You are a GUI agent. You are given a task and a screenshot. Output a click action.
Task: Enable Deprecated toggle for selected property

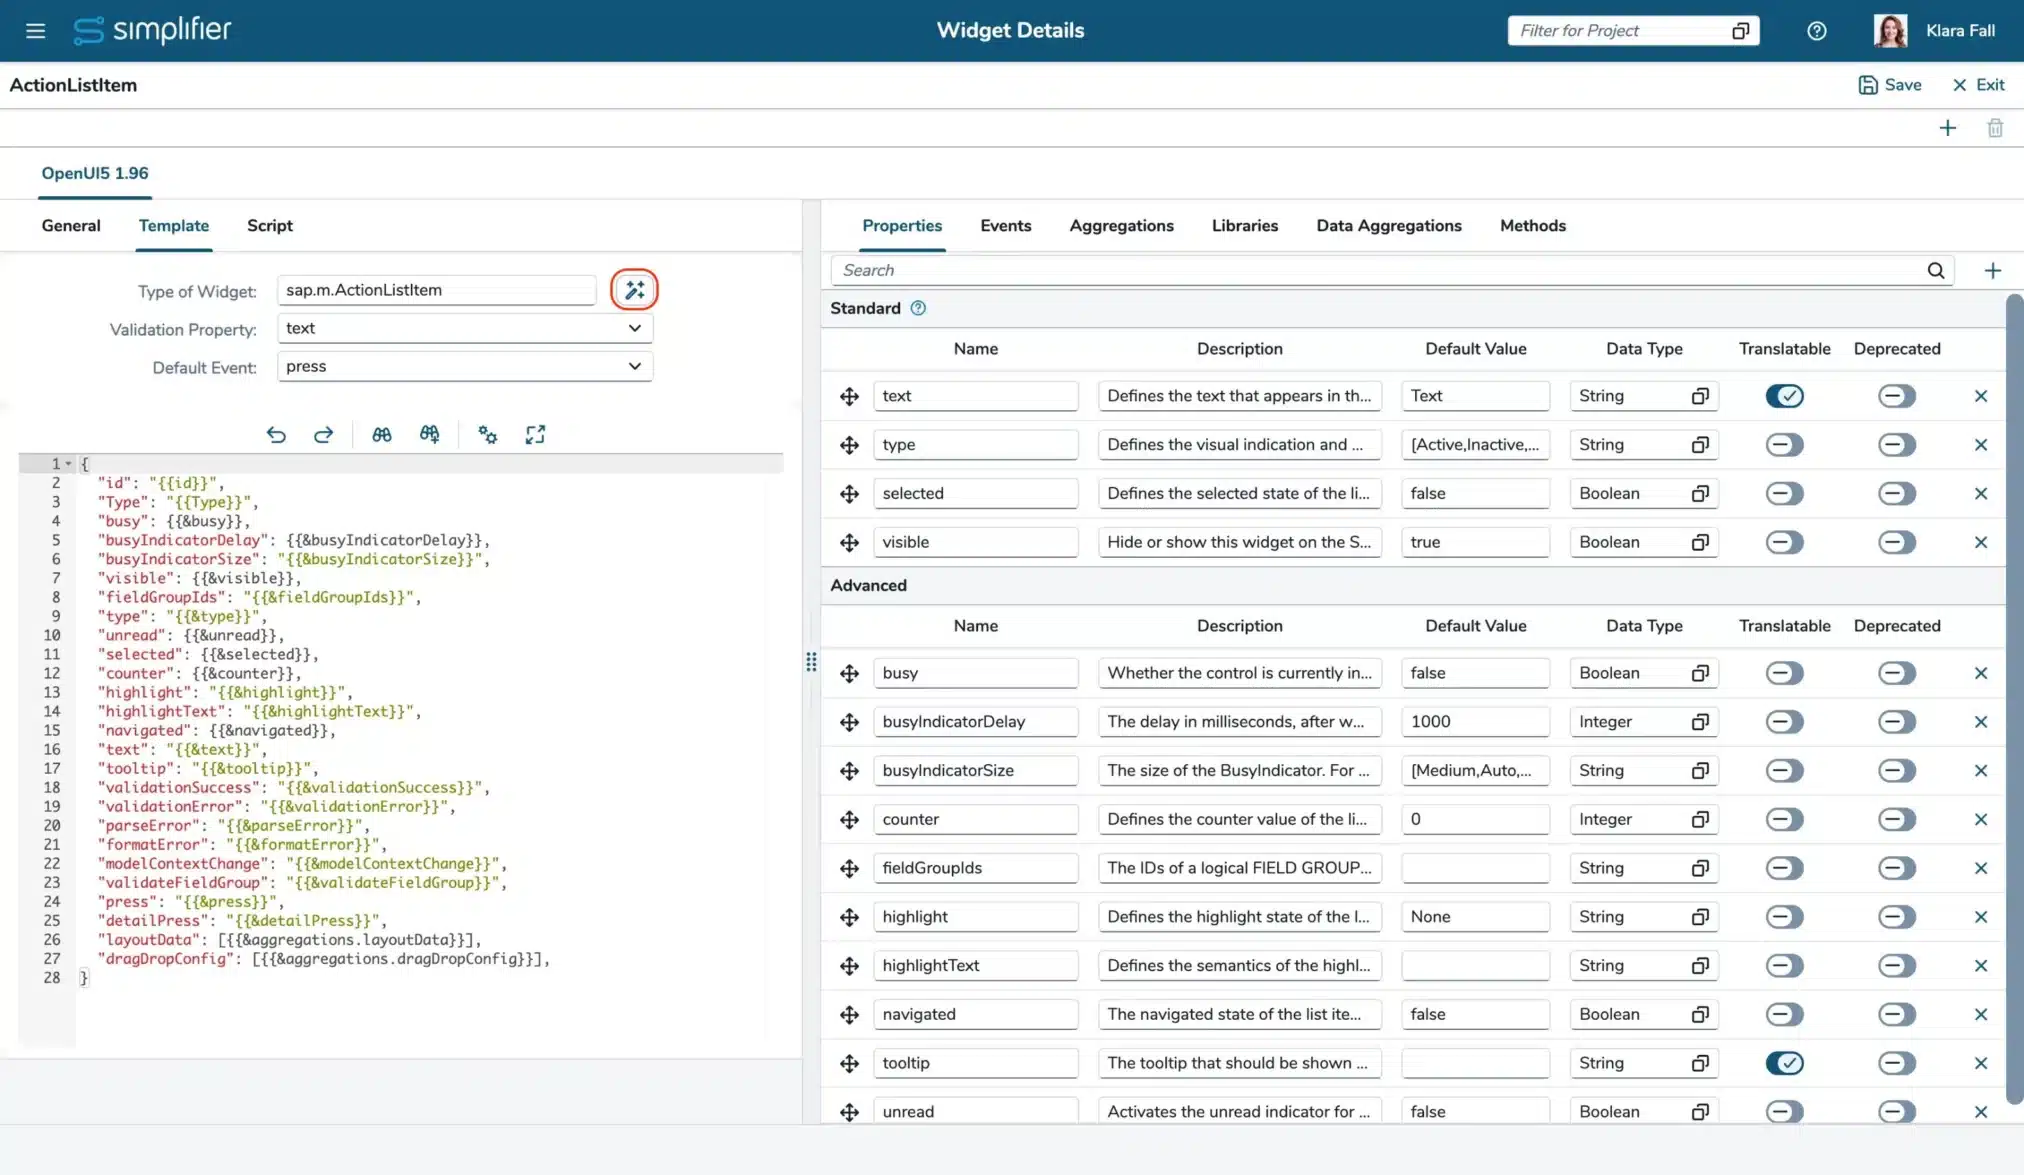(x=1896, y=493)
